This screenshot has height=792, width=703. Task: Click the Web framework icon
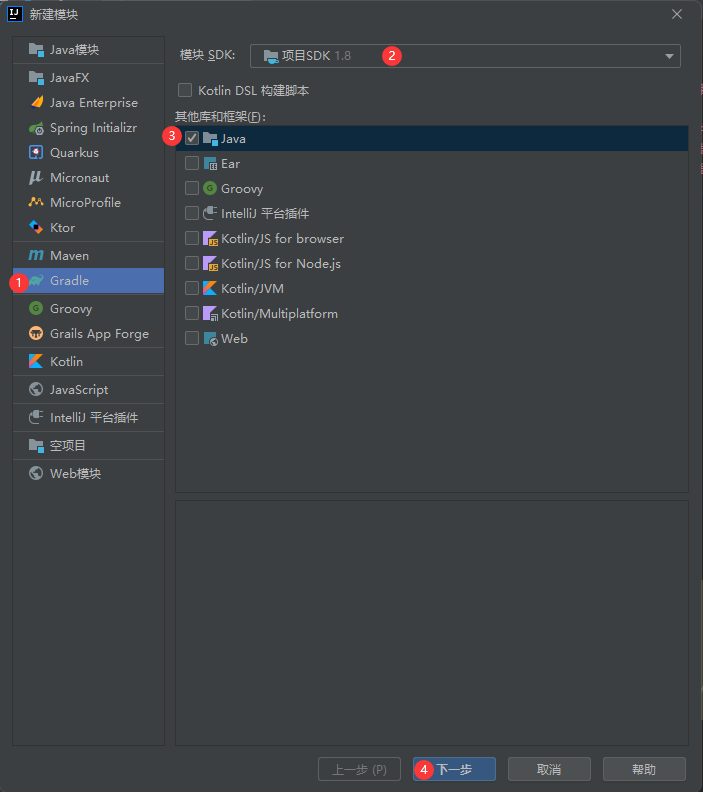(210, 338)
